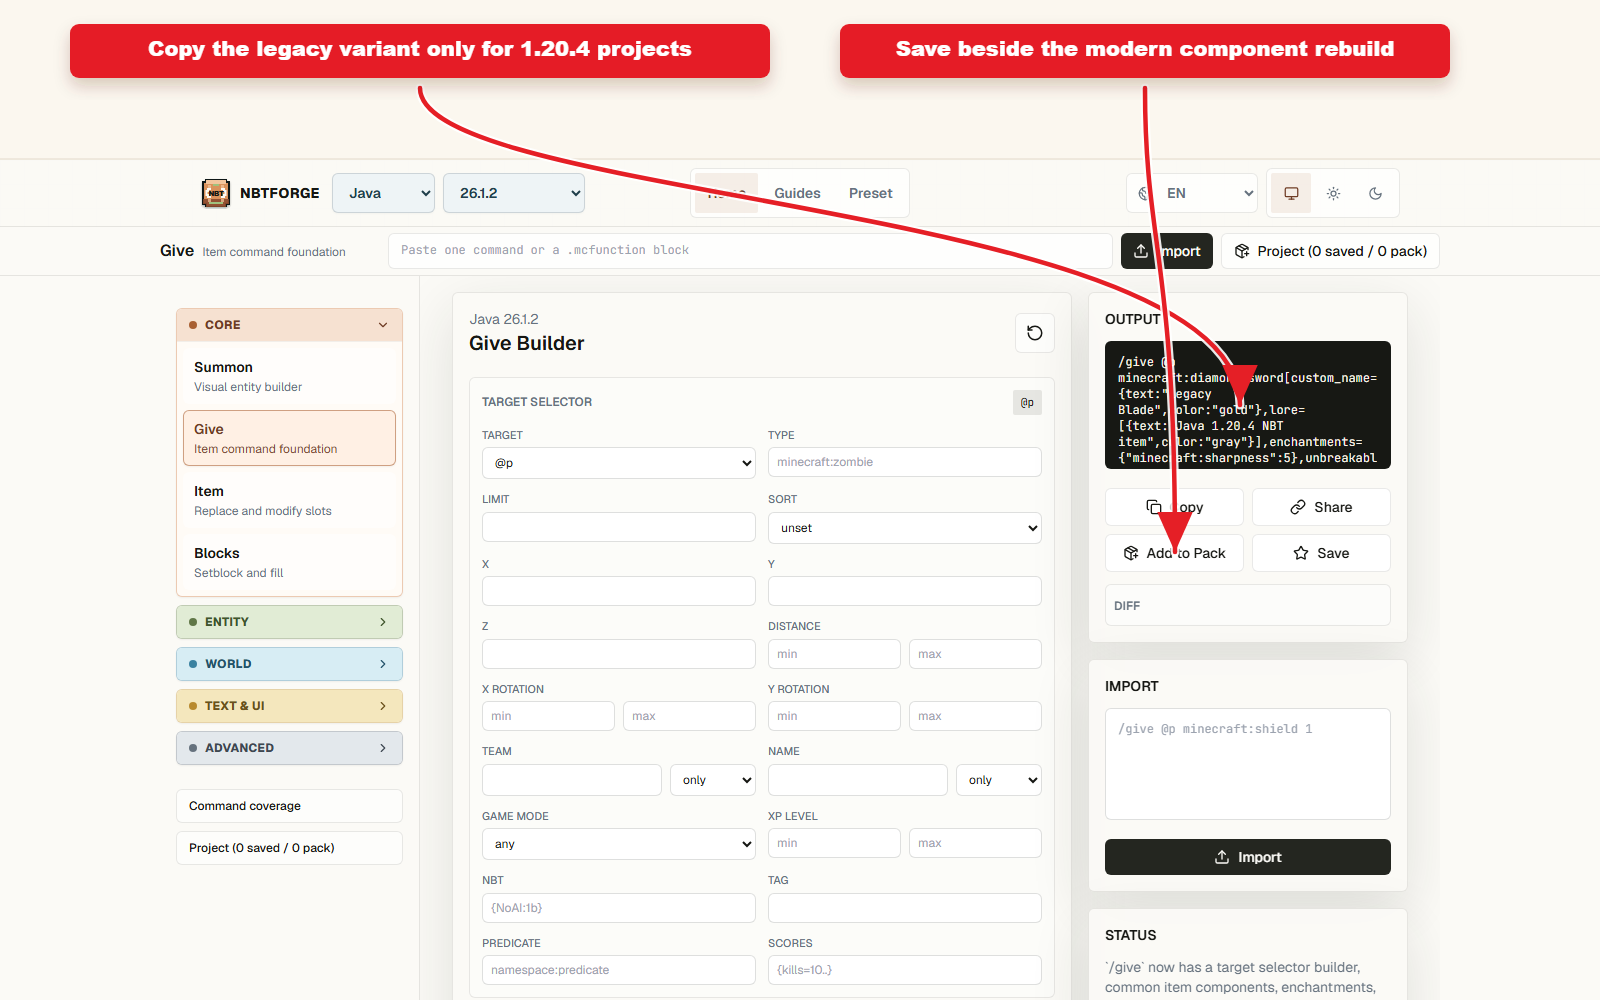The width and height of the screenshot is (1600, 1000).
Task: Focus the Scores {kills=10..} field
Action: pyautogui.click(x=905, y=970)
